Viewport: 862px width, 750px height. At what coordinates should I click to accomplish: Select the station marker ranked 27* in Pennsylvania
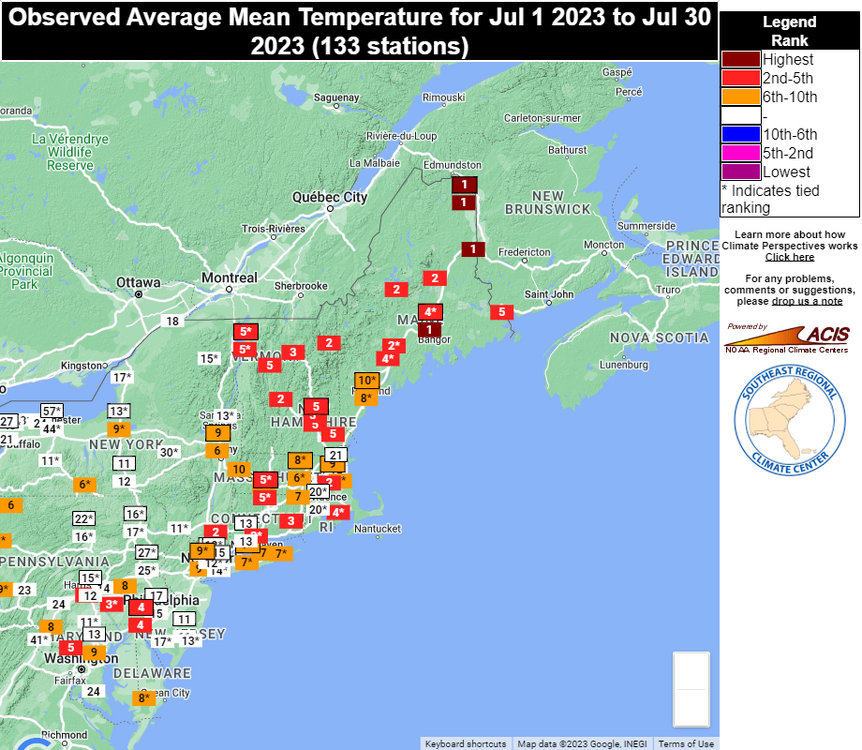[x=147, y=552]
